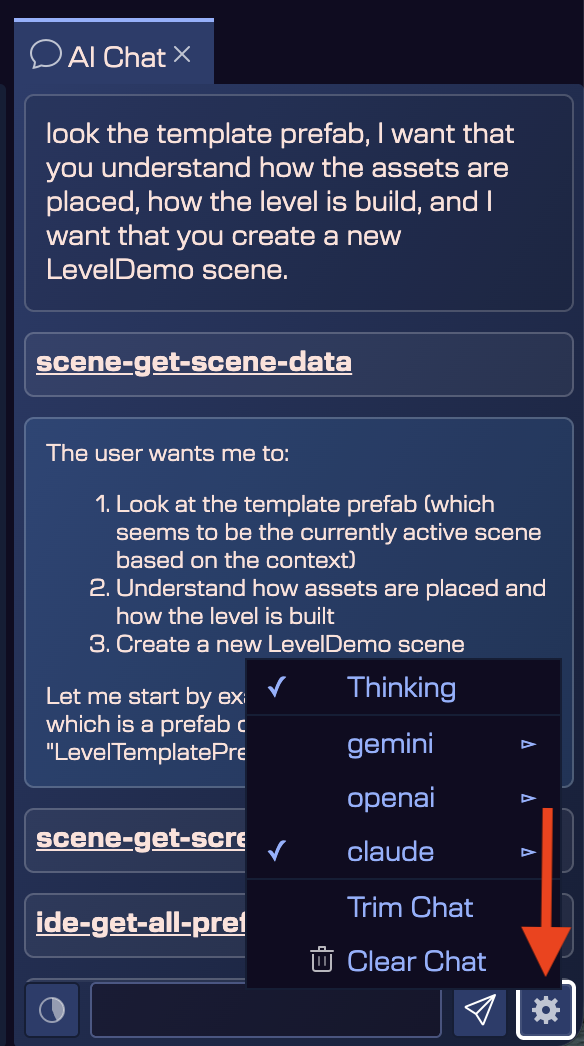Click the contrast icon left of the input
The width and height of the screenshot is (584, 1046).
click(x=51, y=1010)
